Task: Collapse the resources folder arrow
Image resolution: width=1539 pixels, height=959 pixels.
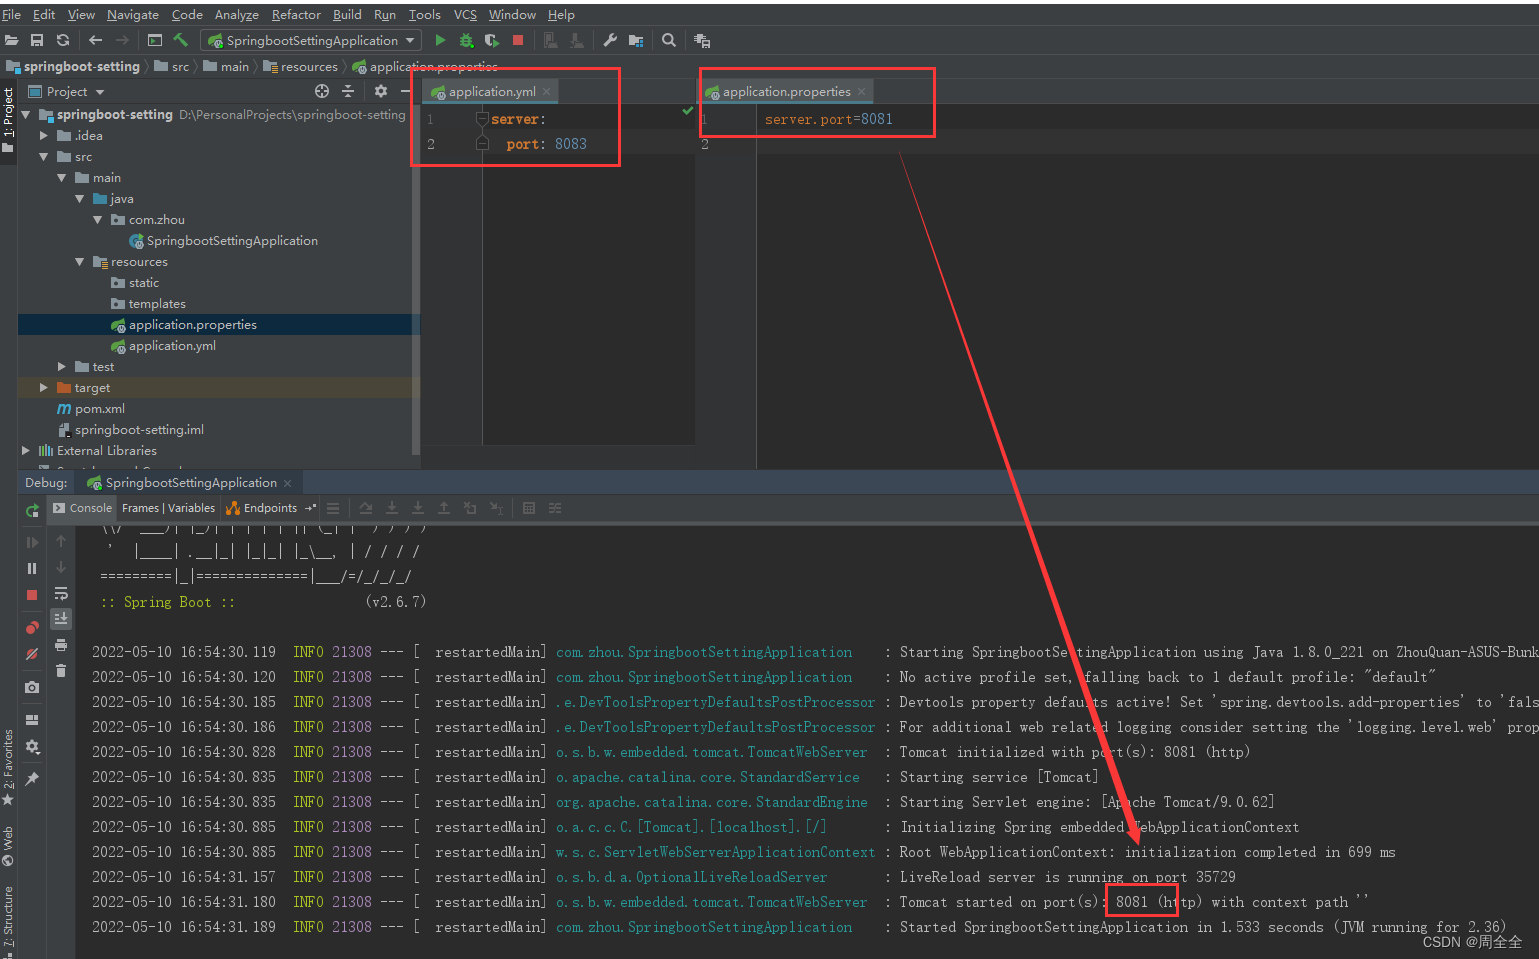Action: point(80,262)
